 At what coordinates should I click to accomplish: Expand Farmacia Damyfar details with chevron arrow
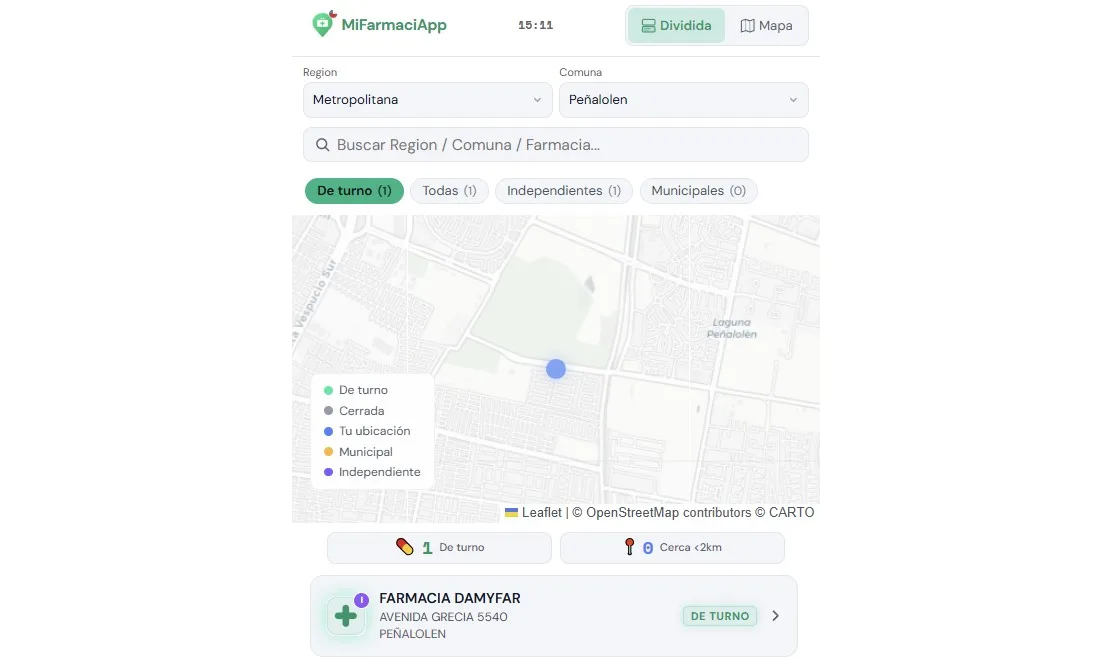775,616
